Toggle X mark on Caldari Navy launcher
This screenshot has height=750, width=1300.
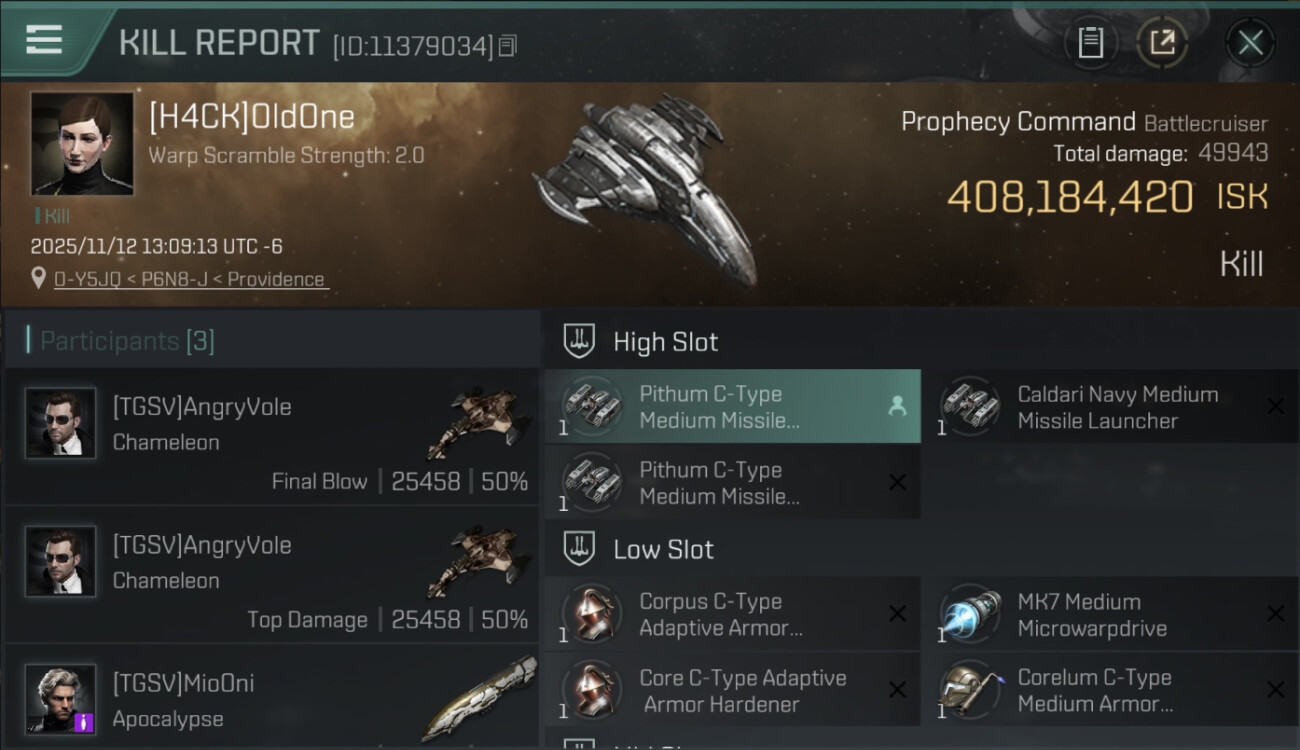[x=1275, y=406]
